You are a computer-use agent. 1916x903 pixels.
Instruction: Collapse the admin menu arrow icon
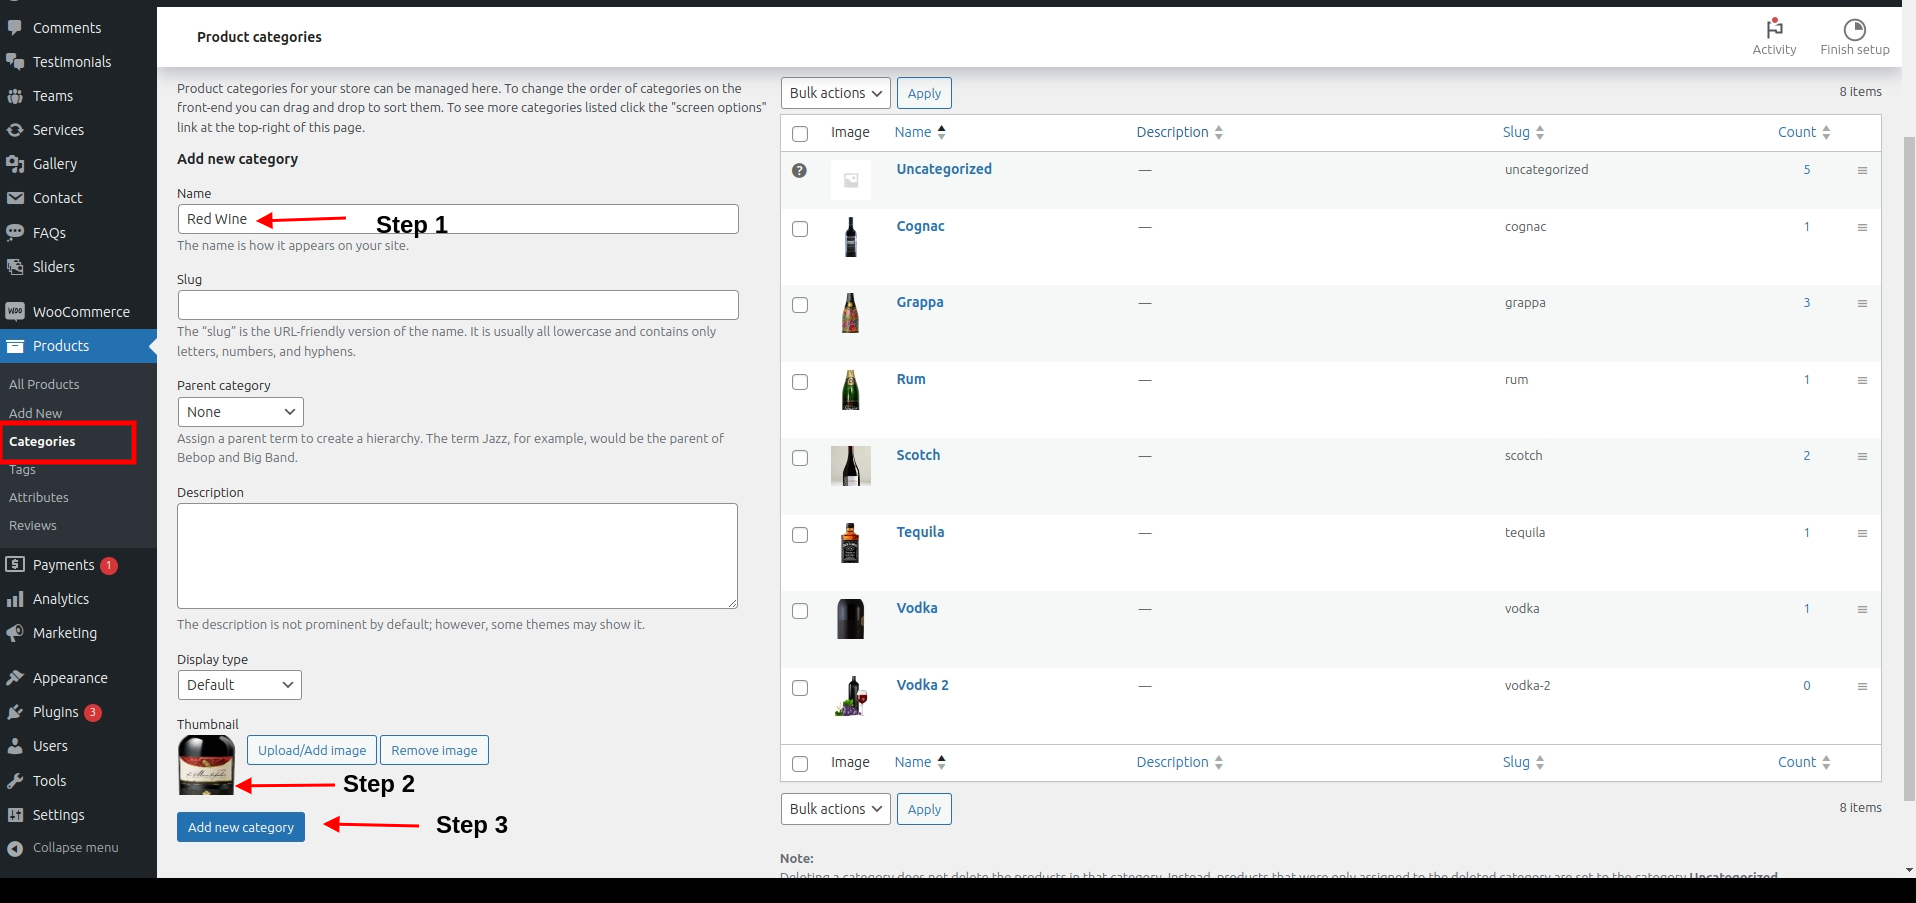coord(15,848)
